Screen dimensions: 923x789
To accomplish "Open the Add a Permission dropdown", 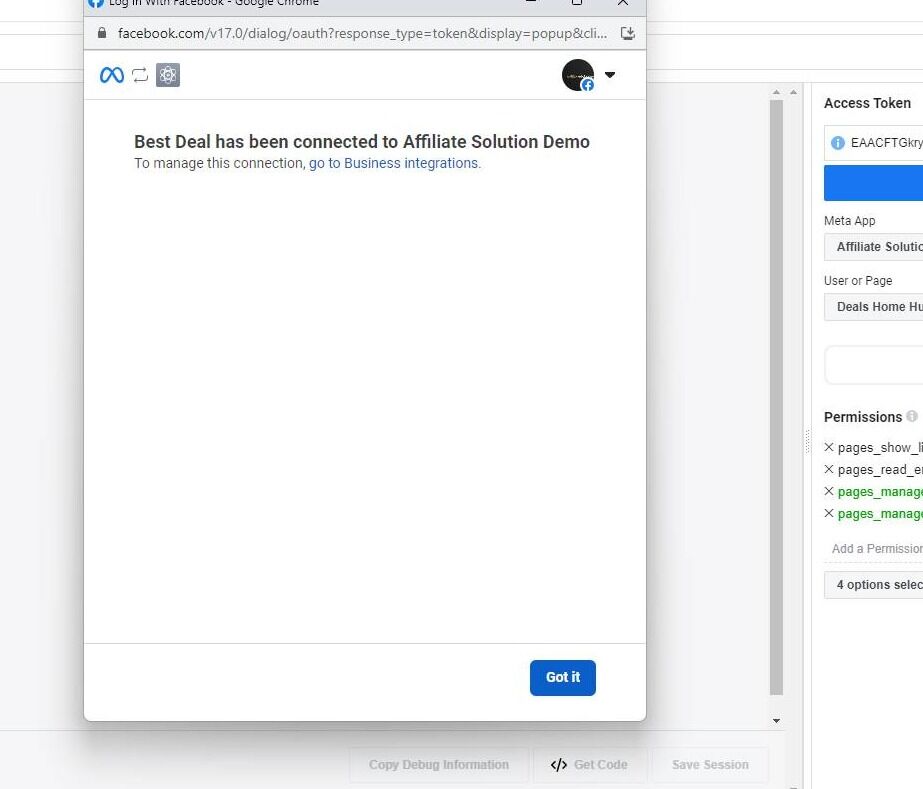I will click(874, 549).
